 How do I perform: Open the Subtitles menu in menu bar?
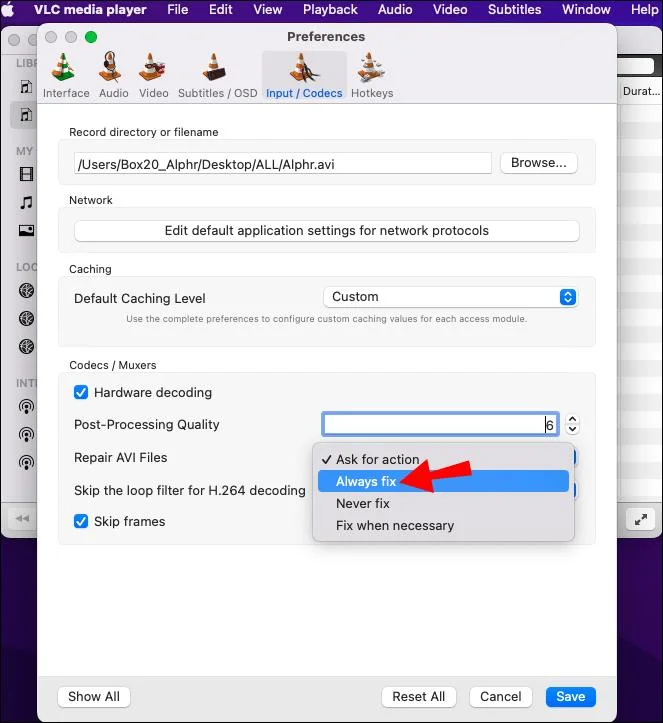point(515,10)
